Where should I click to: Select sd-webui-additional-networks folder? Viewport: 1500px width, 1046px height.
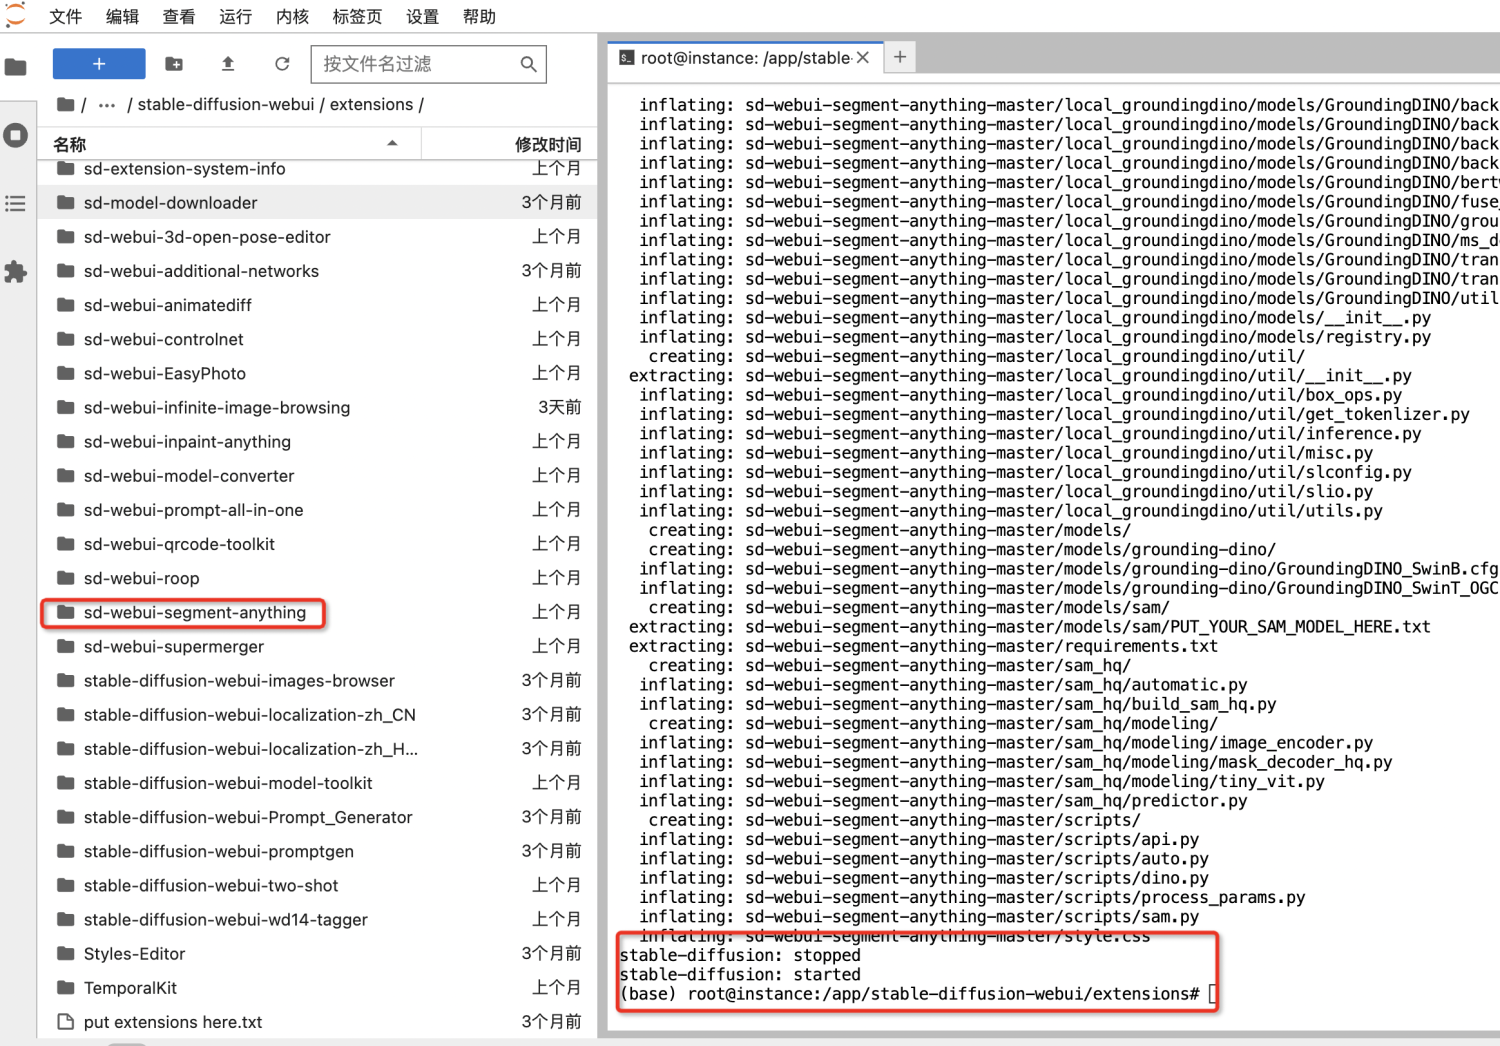(x=319, y=271)
